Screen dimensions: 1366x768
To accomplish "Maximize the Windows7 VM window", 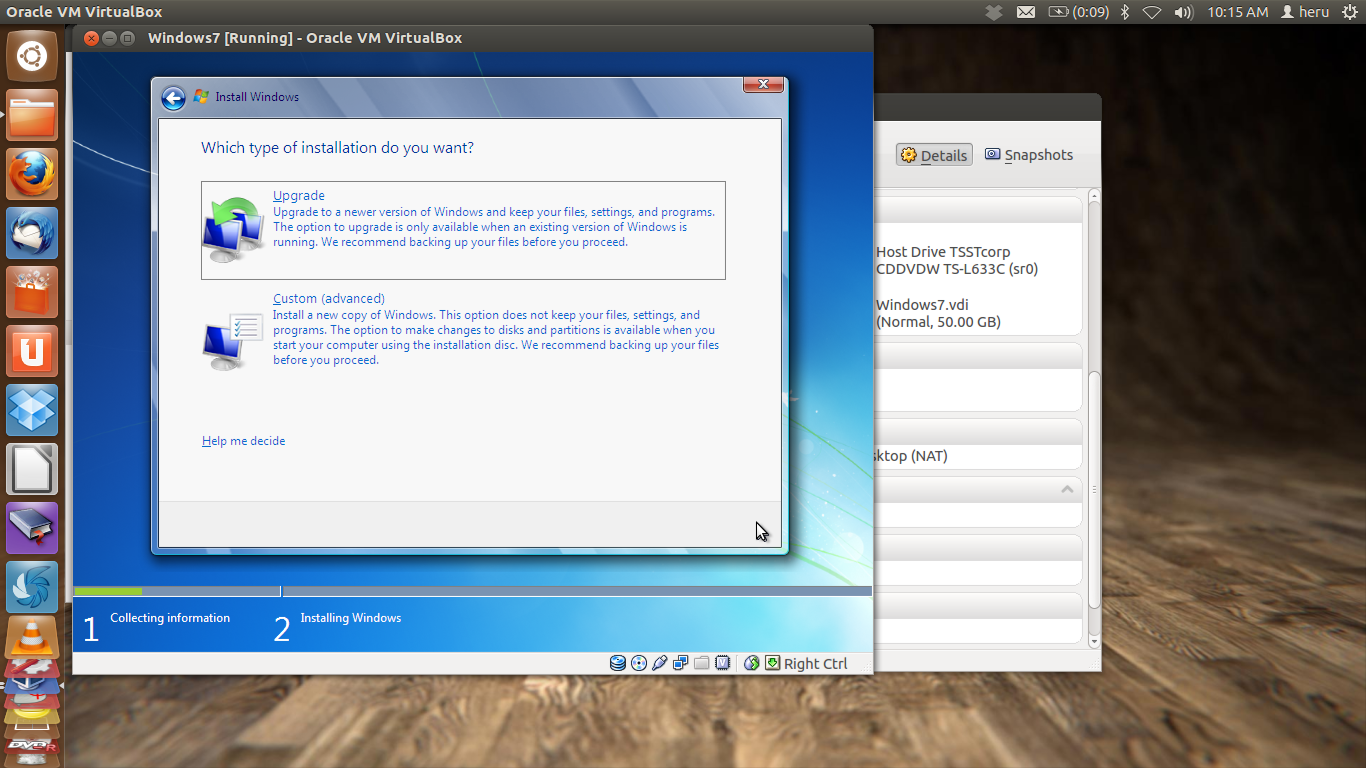I will 127,38.
